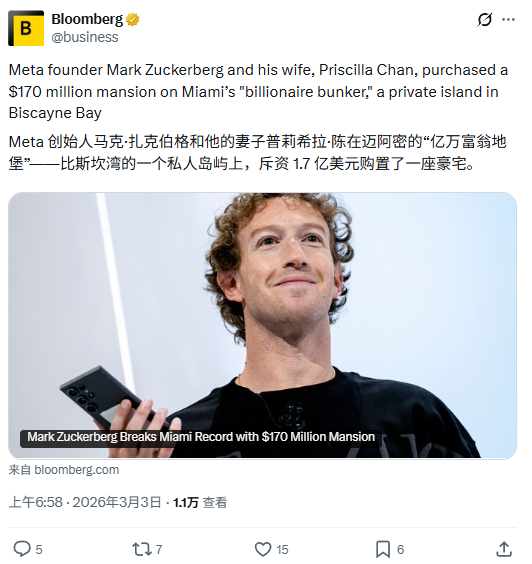Click the Bloomberg account name
532x564 pixels.
pos(87,19)
